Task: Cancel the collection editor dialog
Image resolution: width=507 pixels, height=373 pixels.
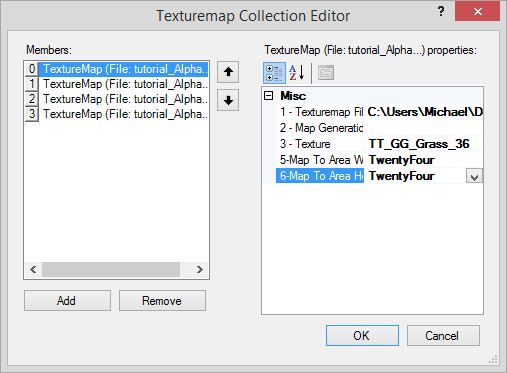Action: 443,335
